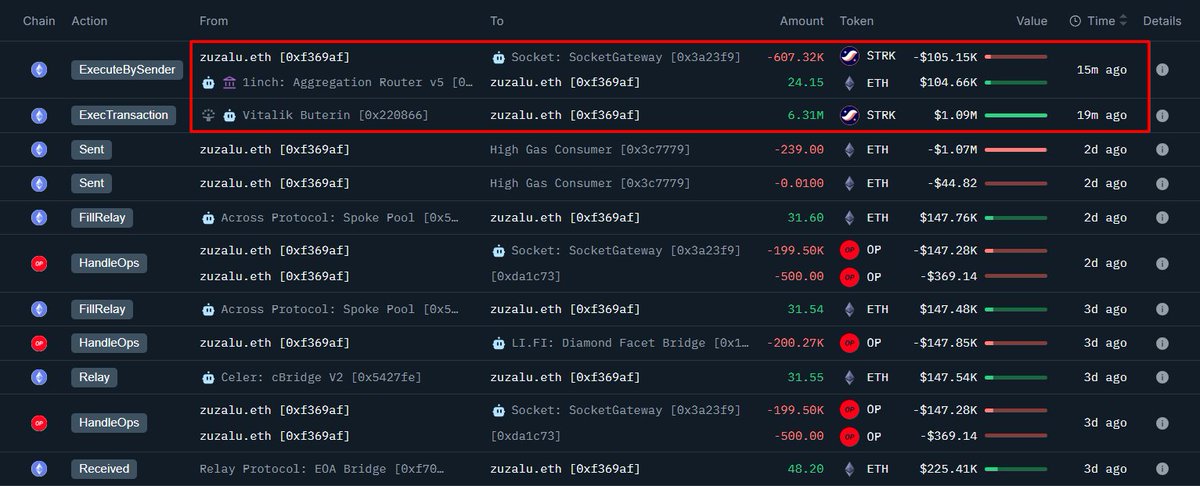
Task: Select the Received action tag
Action: [x=103, y=468]
